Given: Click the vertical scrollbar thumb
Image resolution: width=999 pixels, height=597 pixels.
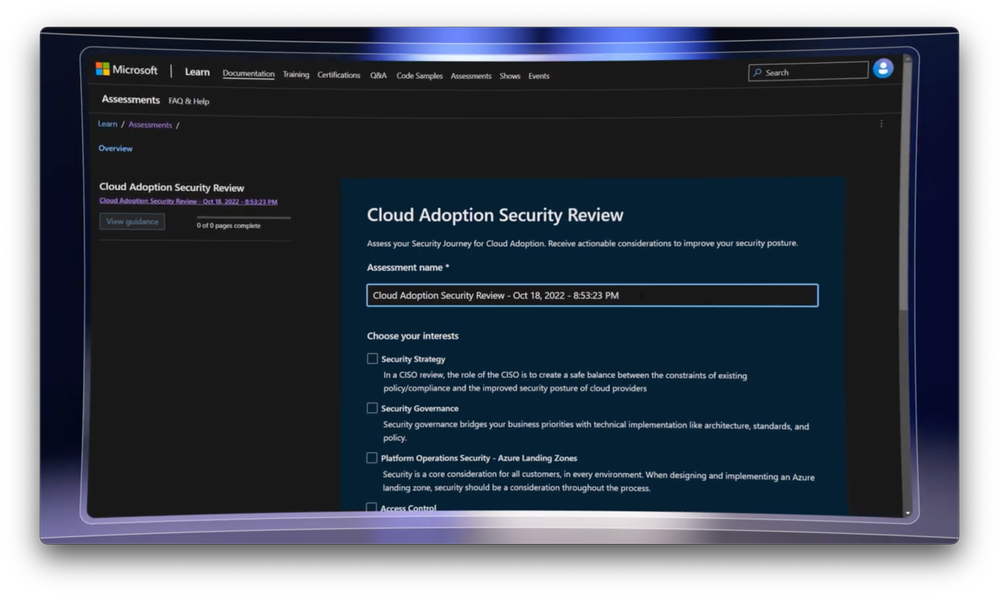Looking at the screenshot, I should [x=907, y=187].
